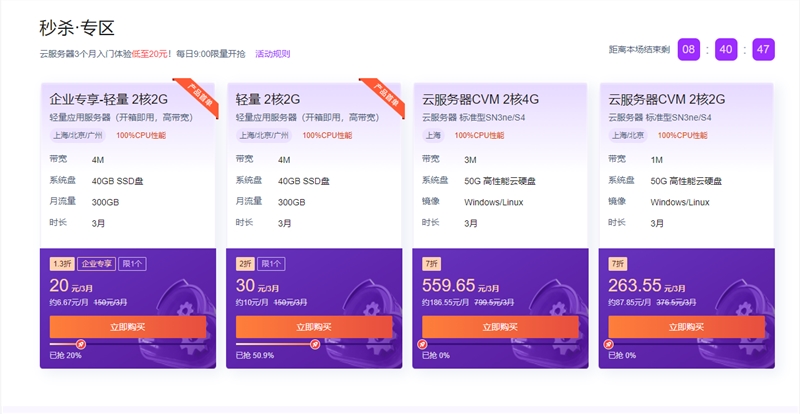
Task: Click the 263.55 price text
Action: click(635, 285)
